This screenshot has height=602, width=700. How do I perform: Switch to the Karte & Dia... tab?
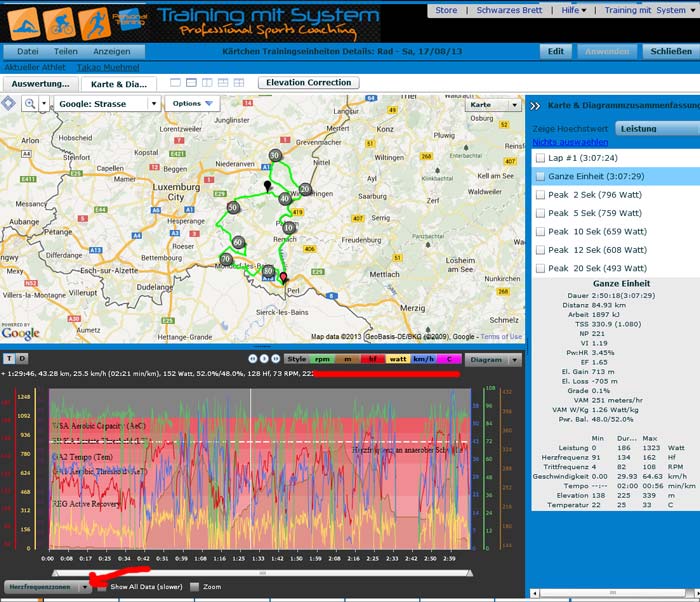(119, 84)
